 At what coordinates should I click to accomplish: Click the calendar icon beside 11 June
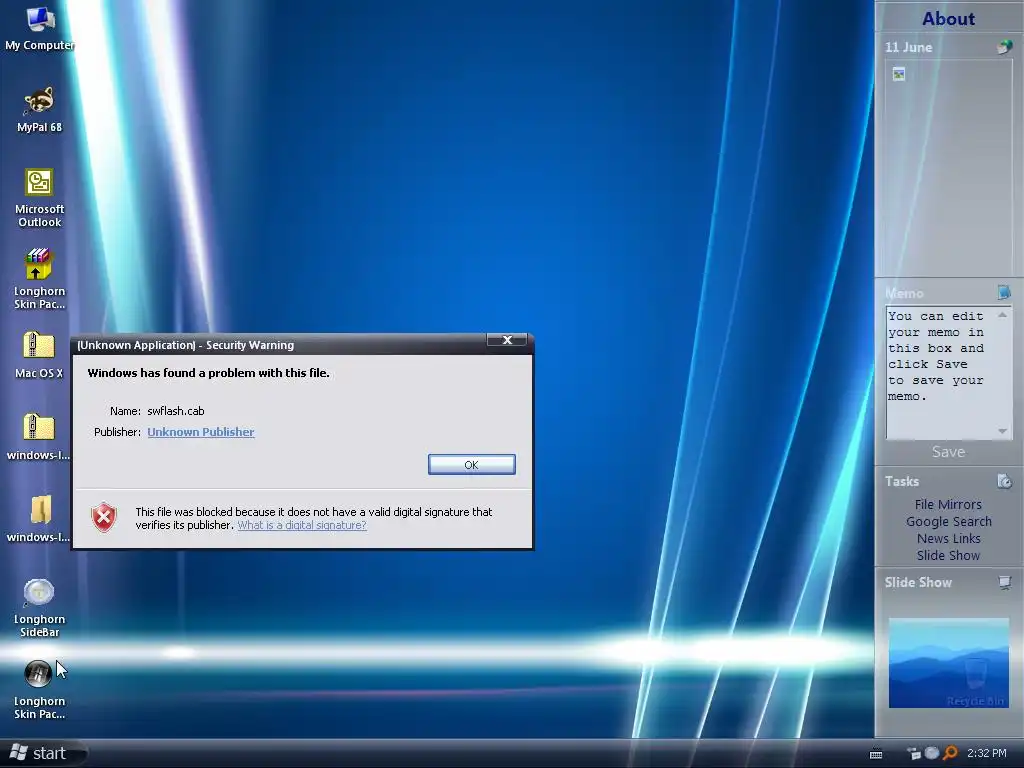[x=1004, y=46]
